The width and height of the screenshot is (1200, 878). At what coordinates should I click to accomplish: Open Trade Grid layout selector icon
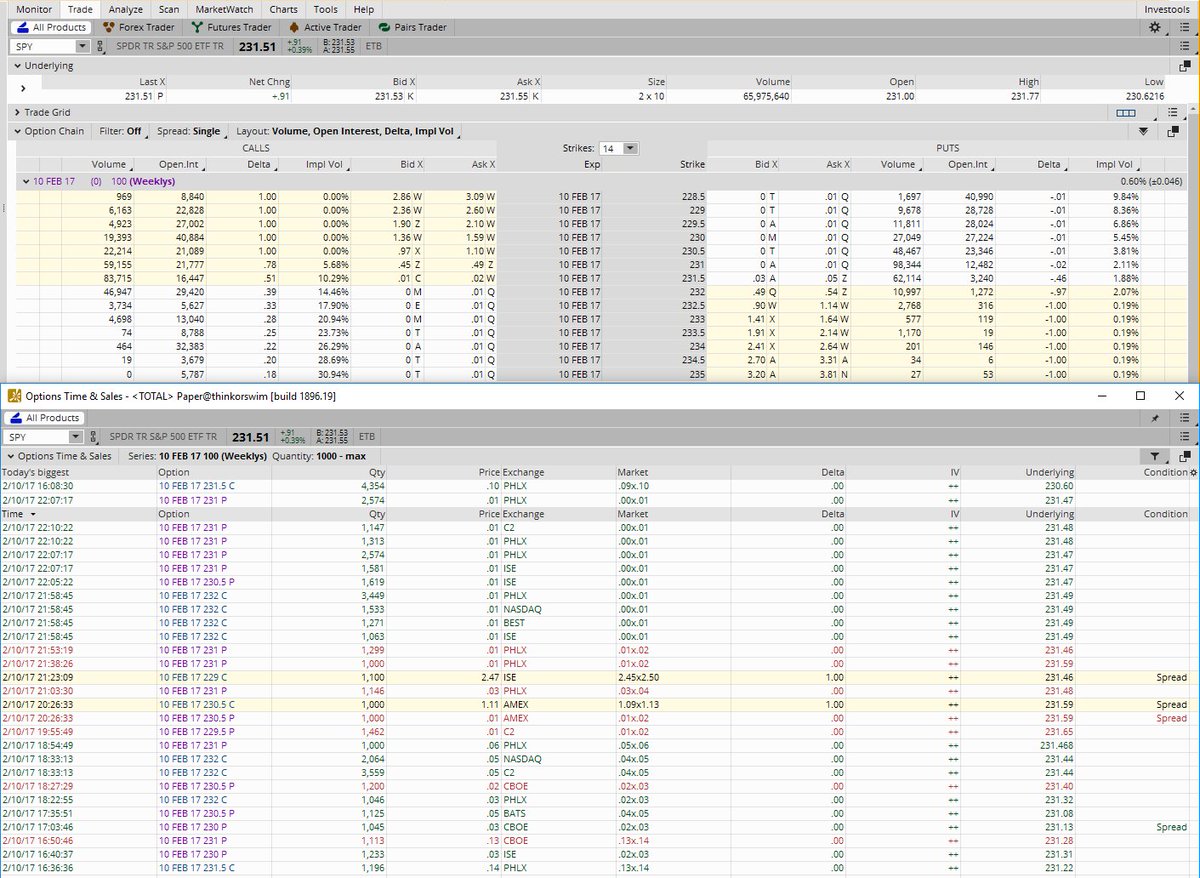[1126, 113]
